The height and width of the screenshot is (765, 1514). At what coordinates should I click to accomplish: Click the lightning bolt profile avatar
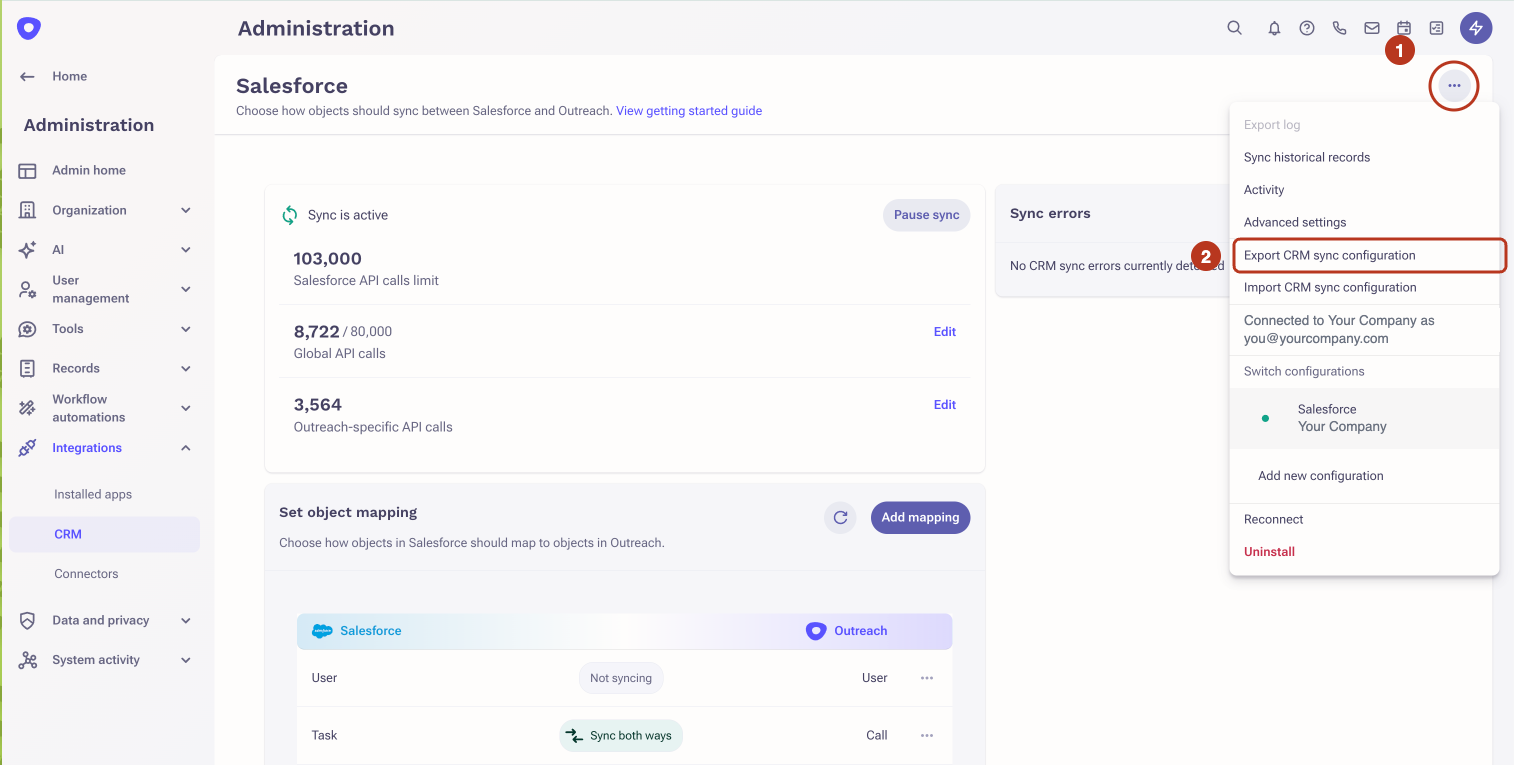click(x=1476, y=28)
